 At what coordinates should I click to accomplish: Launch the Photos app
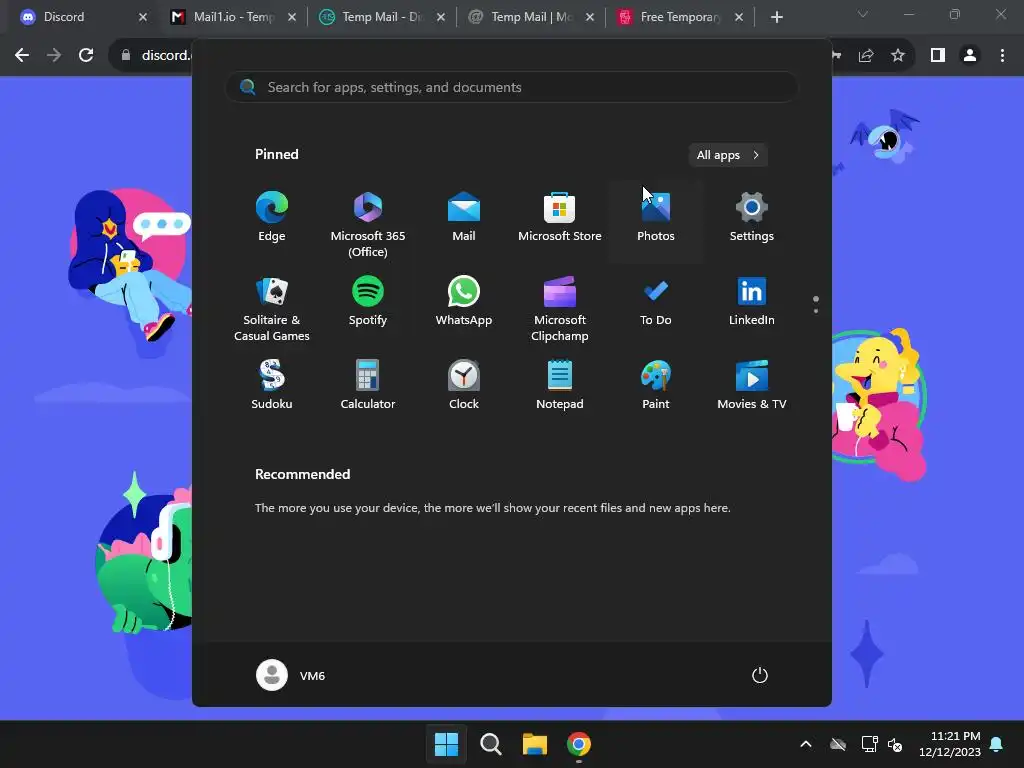pos(656,217)
